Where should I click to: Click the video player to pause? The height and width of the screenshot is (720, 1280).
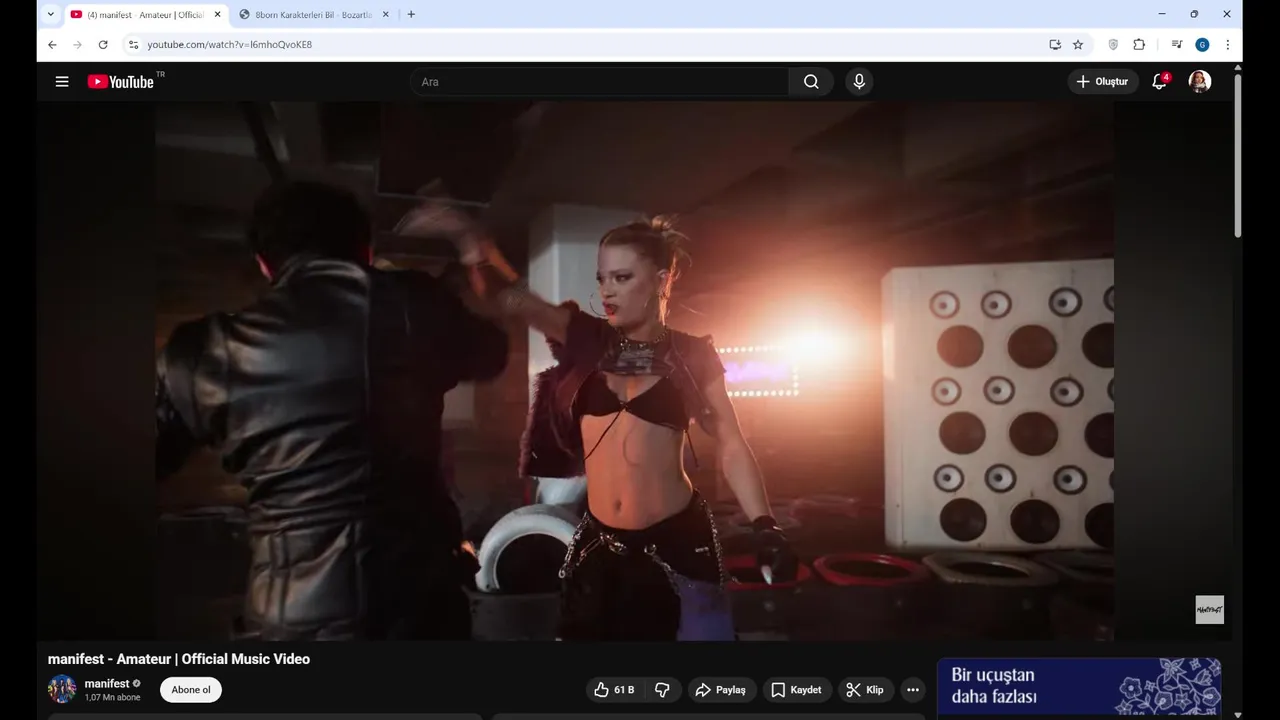634,370
